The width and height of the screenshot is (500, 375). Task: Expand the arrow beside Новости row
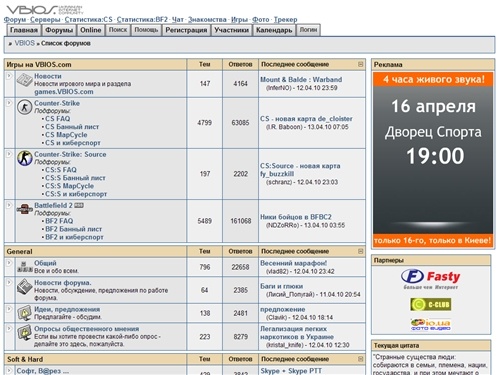click(9, 76)
